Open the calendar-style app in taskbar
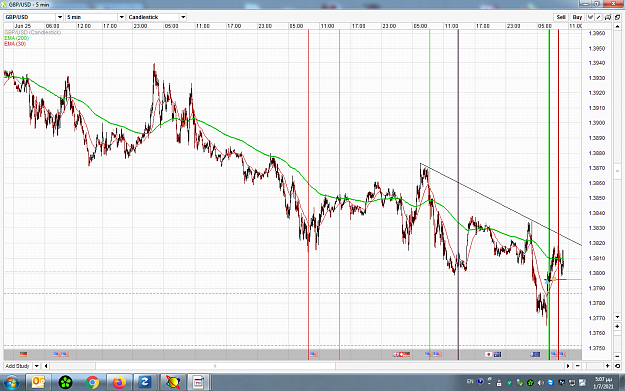This screenshot has height=391, width=625. pos(198,383)
